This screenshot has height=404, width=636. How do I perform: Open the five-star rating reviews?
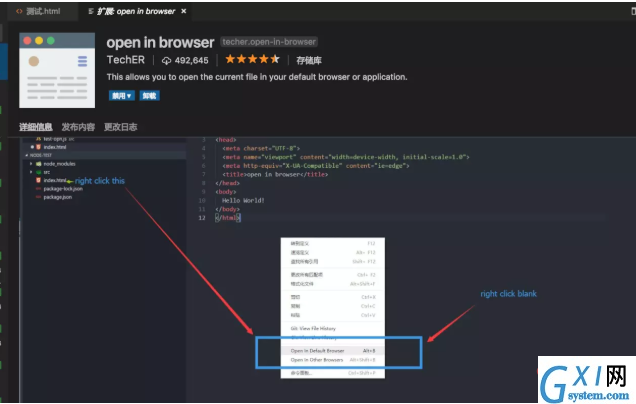click(252, 60)
